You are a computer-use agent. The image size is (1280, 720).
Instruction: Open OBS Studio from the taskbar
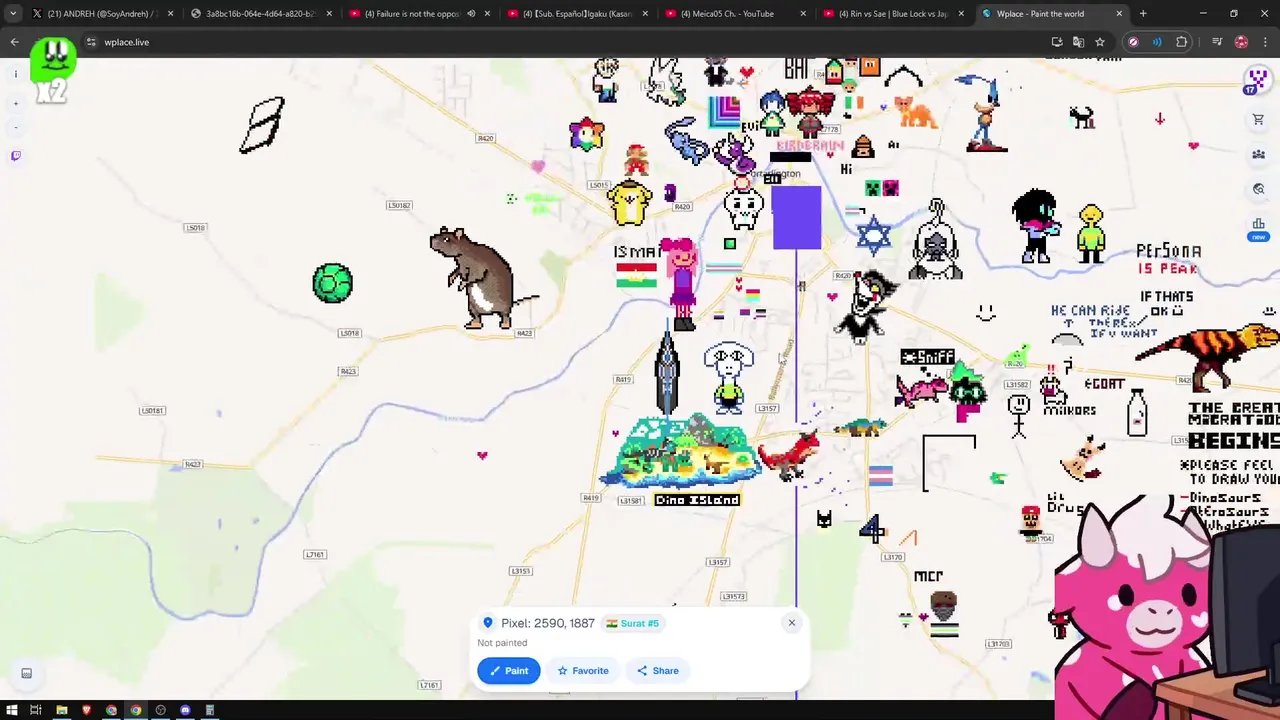tap(160, 710)
